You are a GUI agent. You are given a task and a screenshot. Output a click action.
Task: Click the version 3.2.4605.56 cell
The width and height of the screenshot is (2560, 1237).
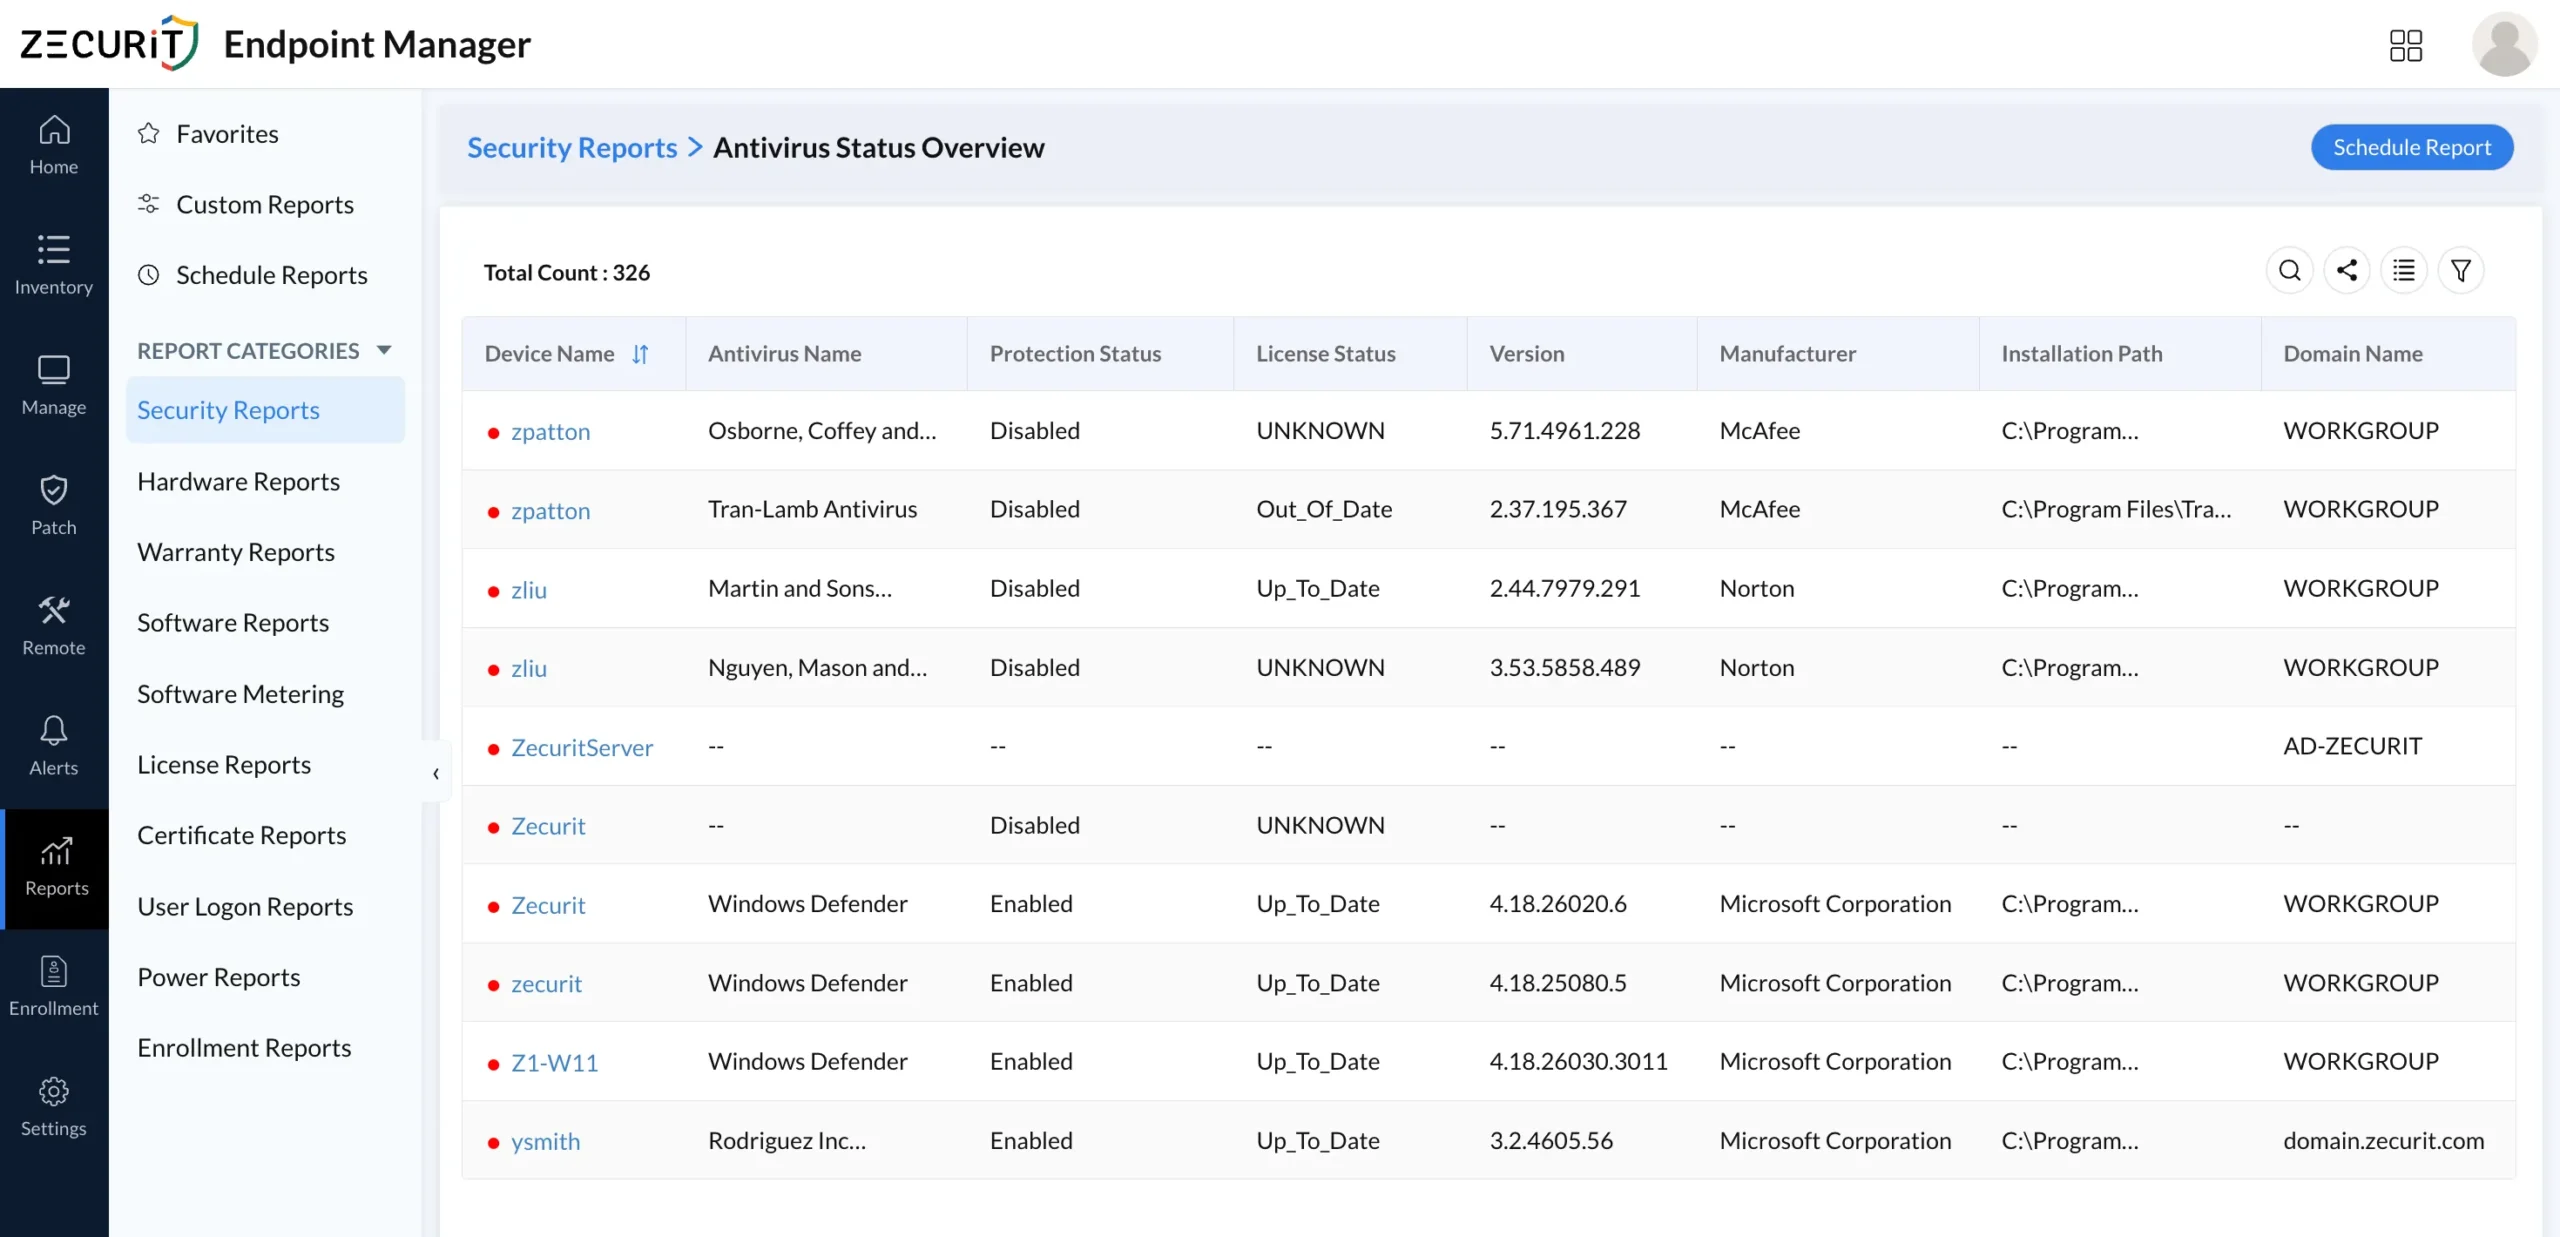pyautogui.click(x=1551, y=1140)
